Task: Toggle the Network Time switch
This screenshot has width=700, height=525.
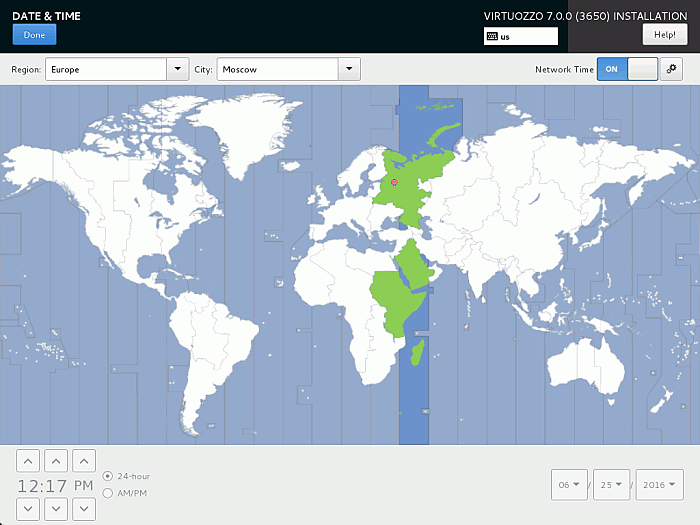Action: tap(627, 69)
